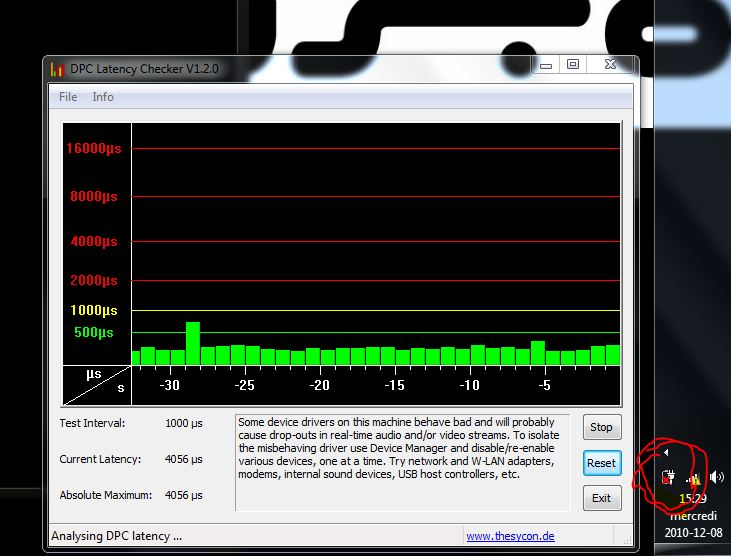Visit the www.thesycon.de link
The image size is (731, 556).
pyautogui.click(x=510, y=536)
